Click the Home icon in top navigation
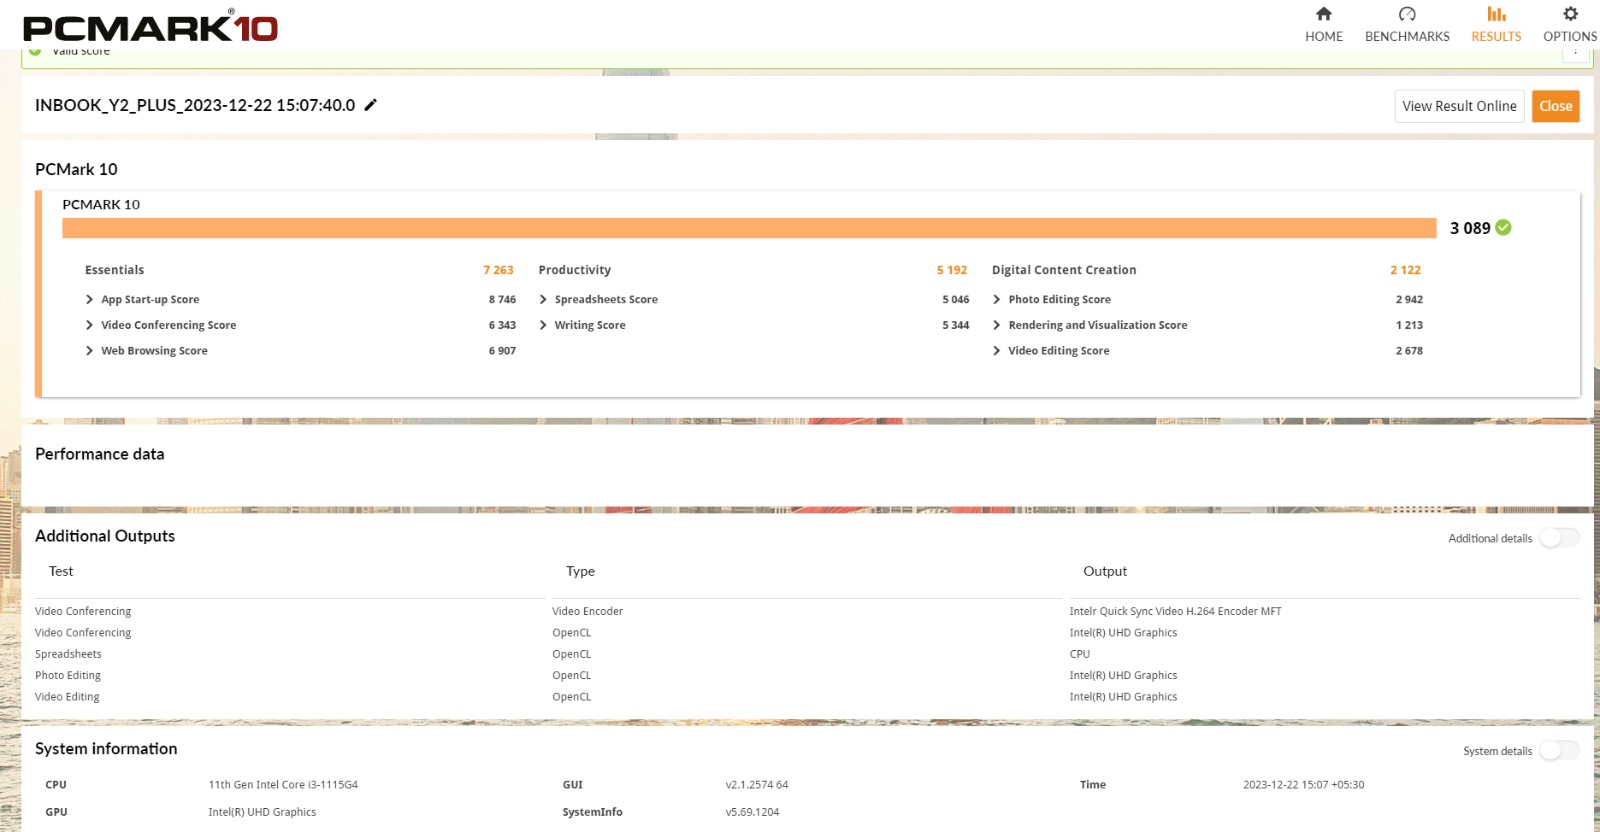The width and height of the screenshot is (1600, 832). pos(1323,14)
